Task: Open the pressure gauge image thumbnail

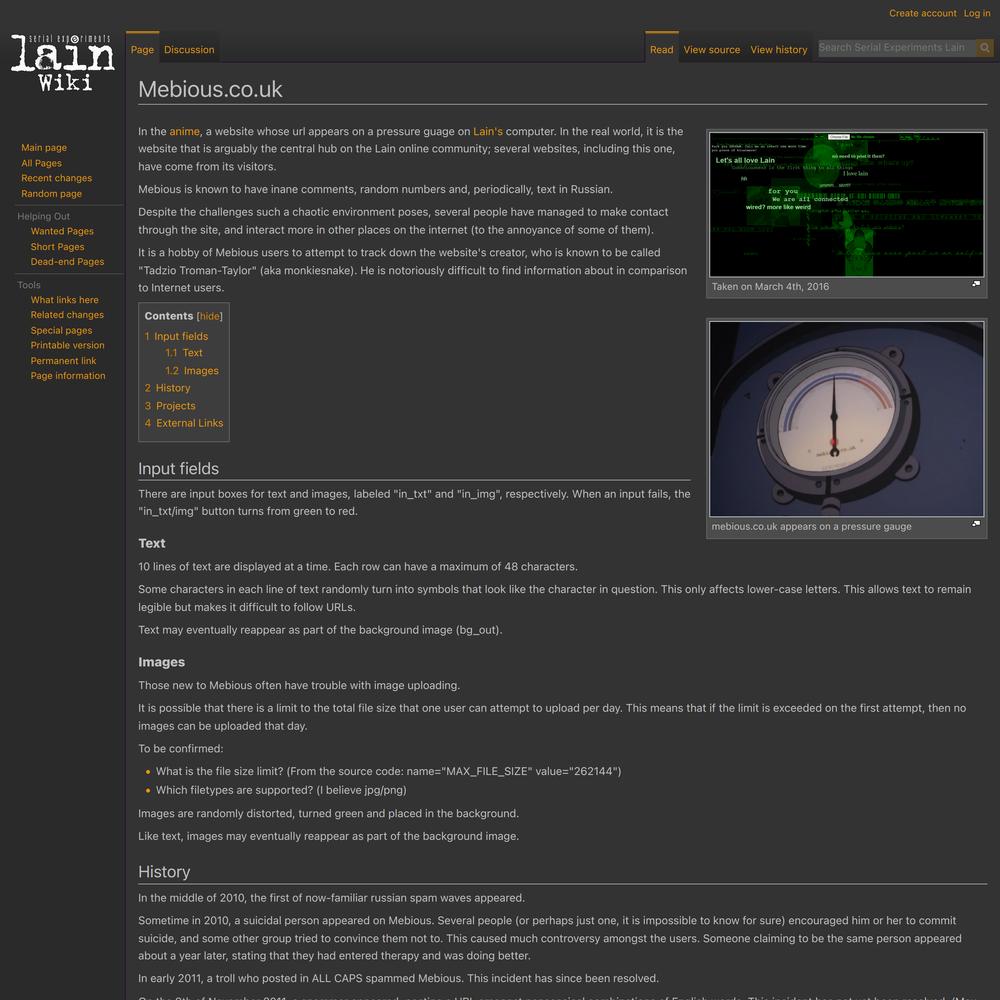Action: click(x=846, y=418)
